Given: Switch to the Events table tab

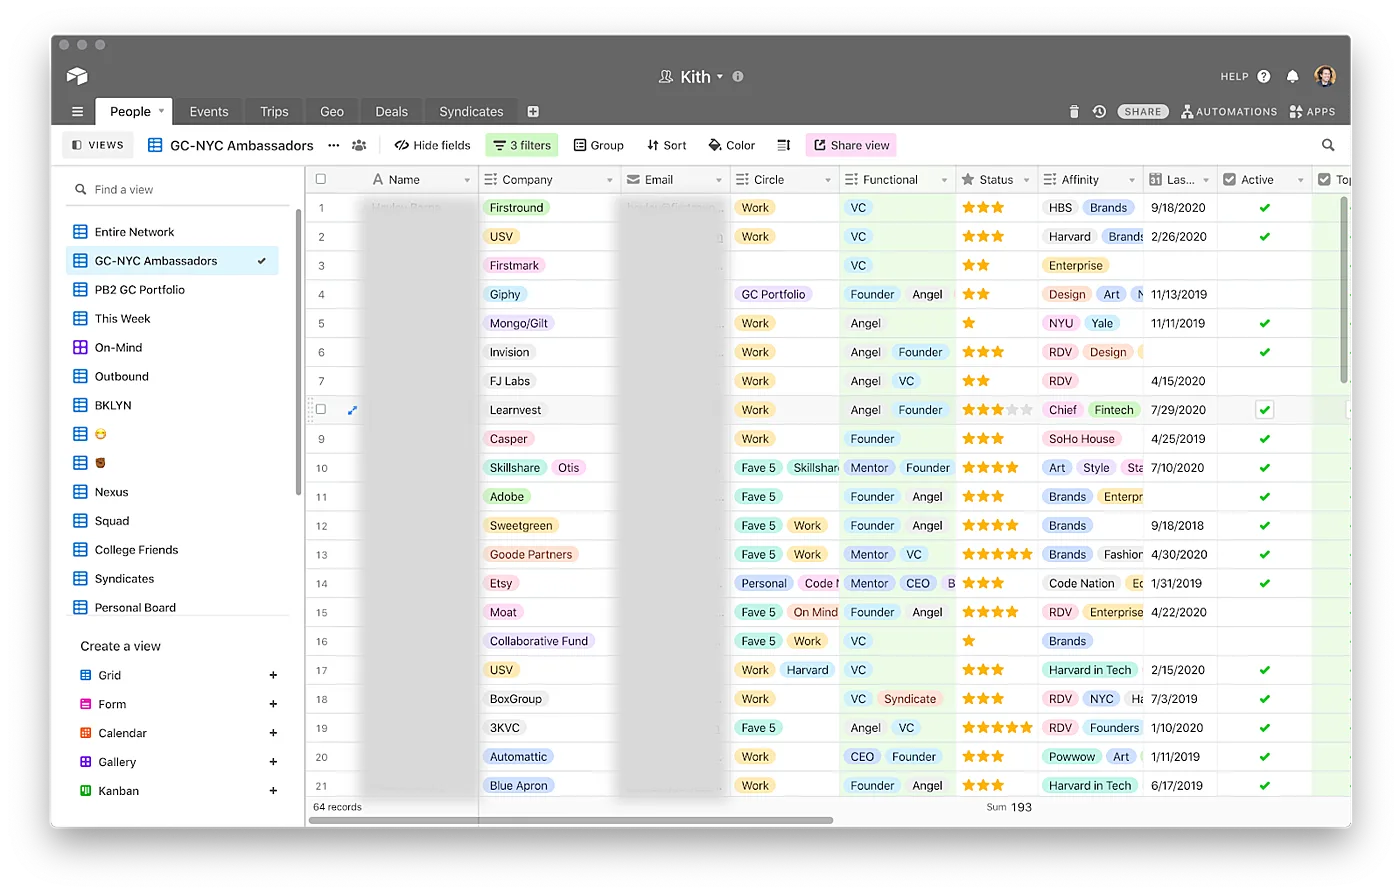Looking at the screenshot, I should tap(209, 112).
